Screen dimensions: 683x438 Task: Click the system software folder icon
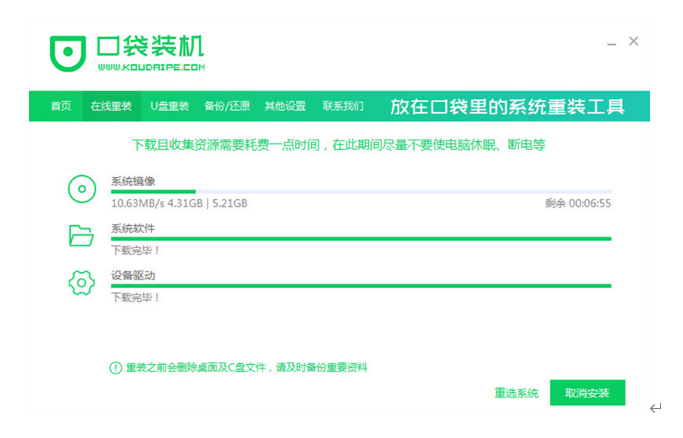coord(81,236)
